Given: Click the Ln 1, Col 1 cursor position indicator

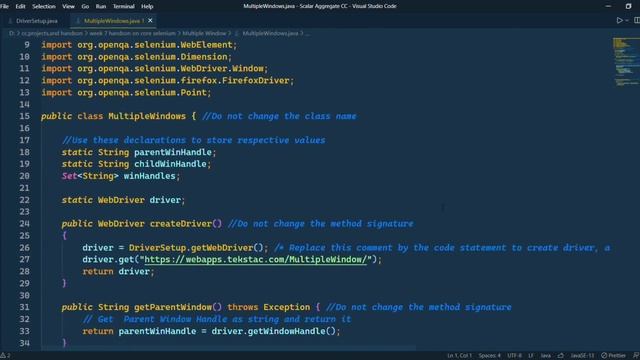Looking at the screenshot, I should coord(459,356).
